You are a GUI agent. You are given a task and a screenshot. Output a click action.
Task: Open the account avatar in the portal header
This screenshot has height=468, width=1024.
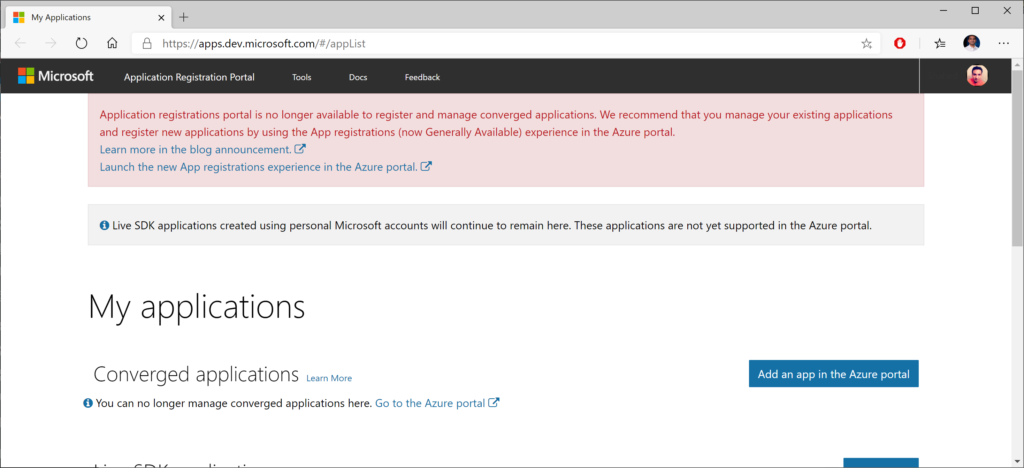pyautogui.click(x=977, y=76)
